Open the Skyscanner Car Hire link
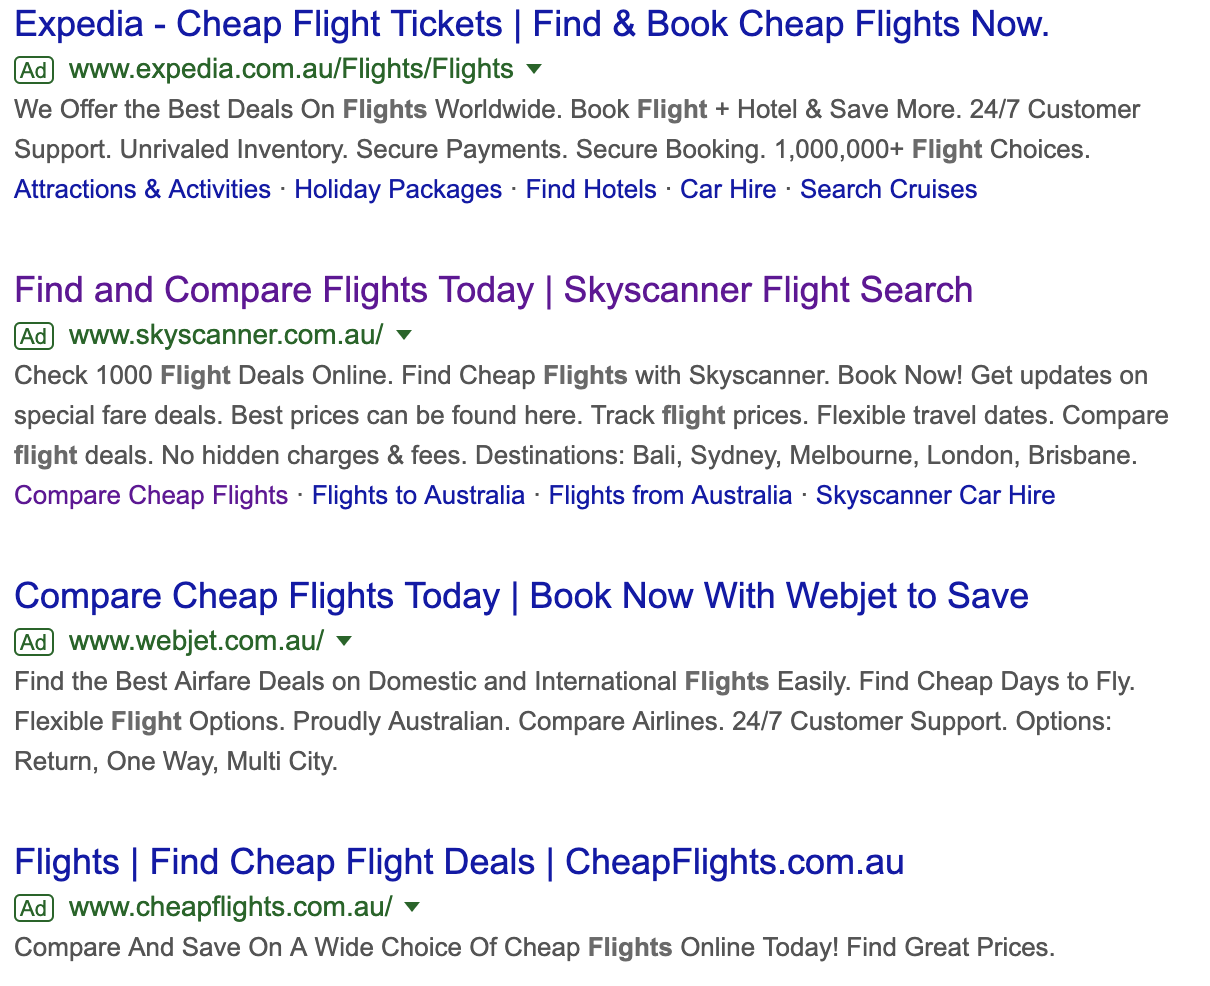 coord(935,496)
